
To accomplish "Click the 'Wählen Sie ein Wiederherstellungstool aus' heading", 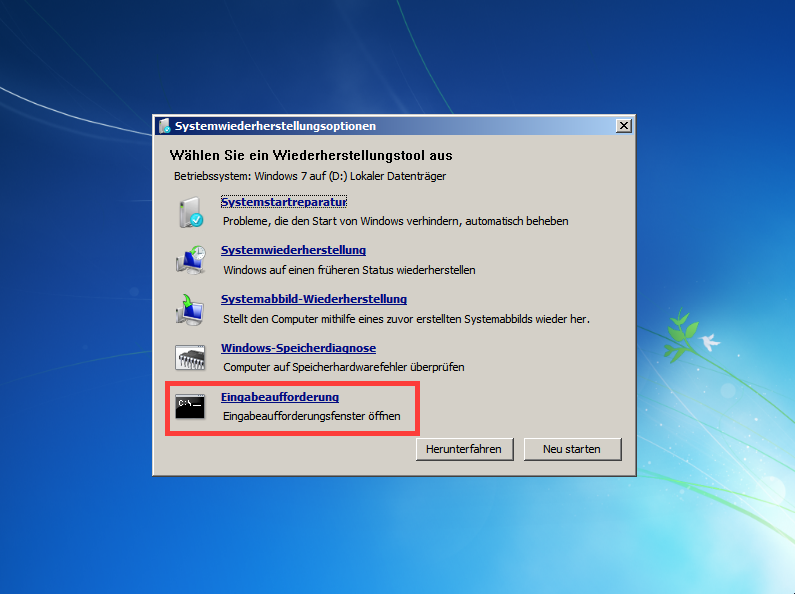I will coord(311,155).
